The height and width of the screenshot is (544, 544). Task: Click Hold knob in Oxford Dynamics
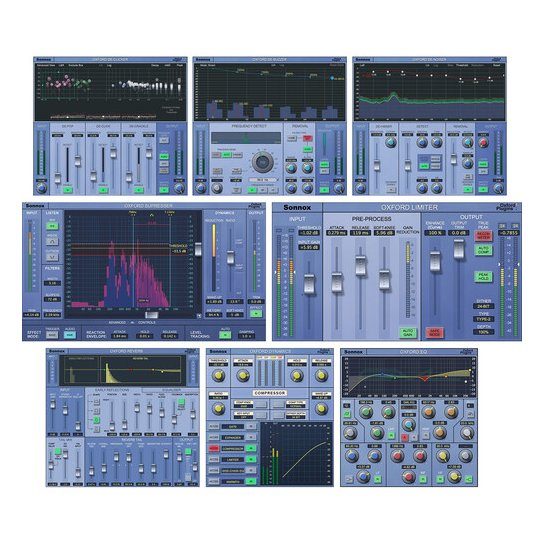297,375
